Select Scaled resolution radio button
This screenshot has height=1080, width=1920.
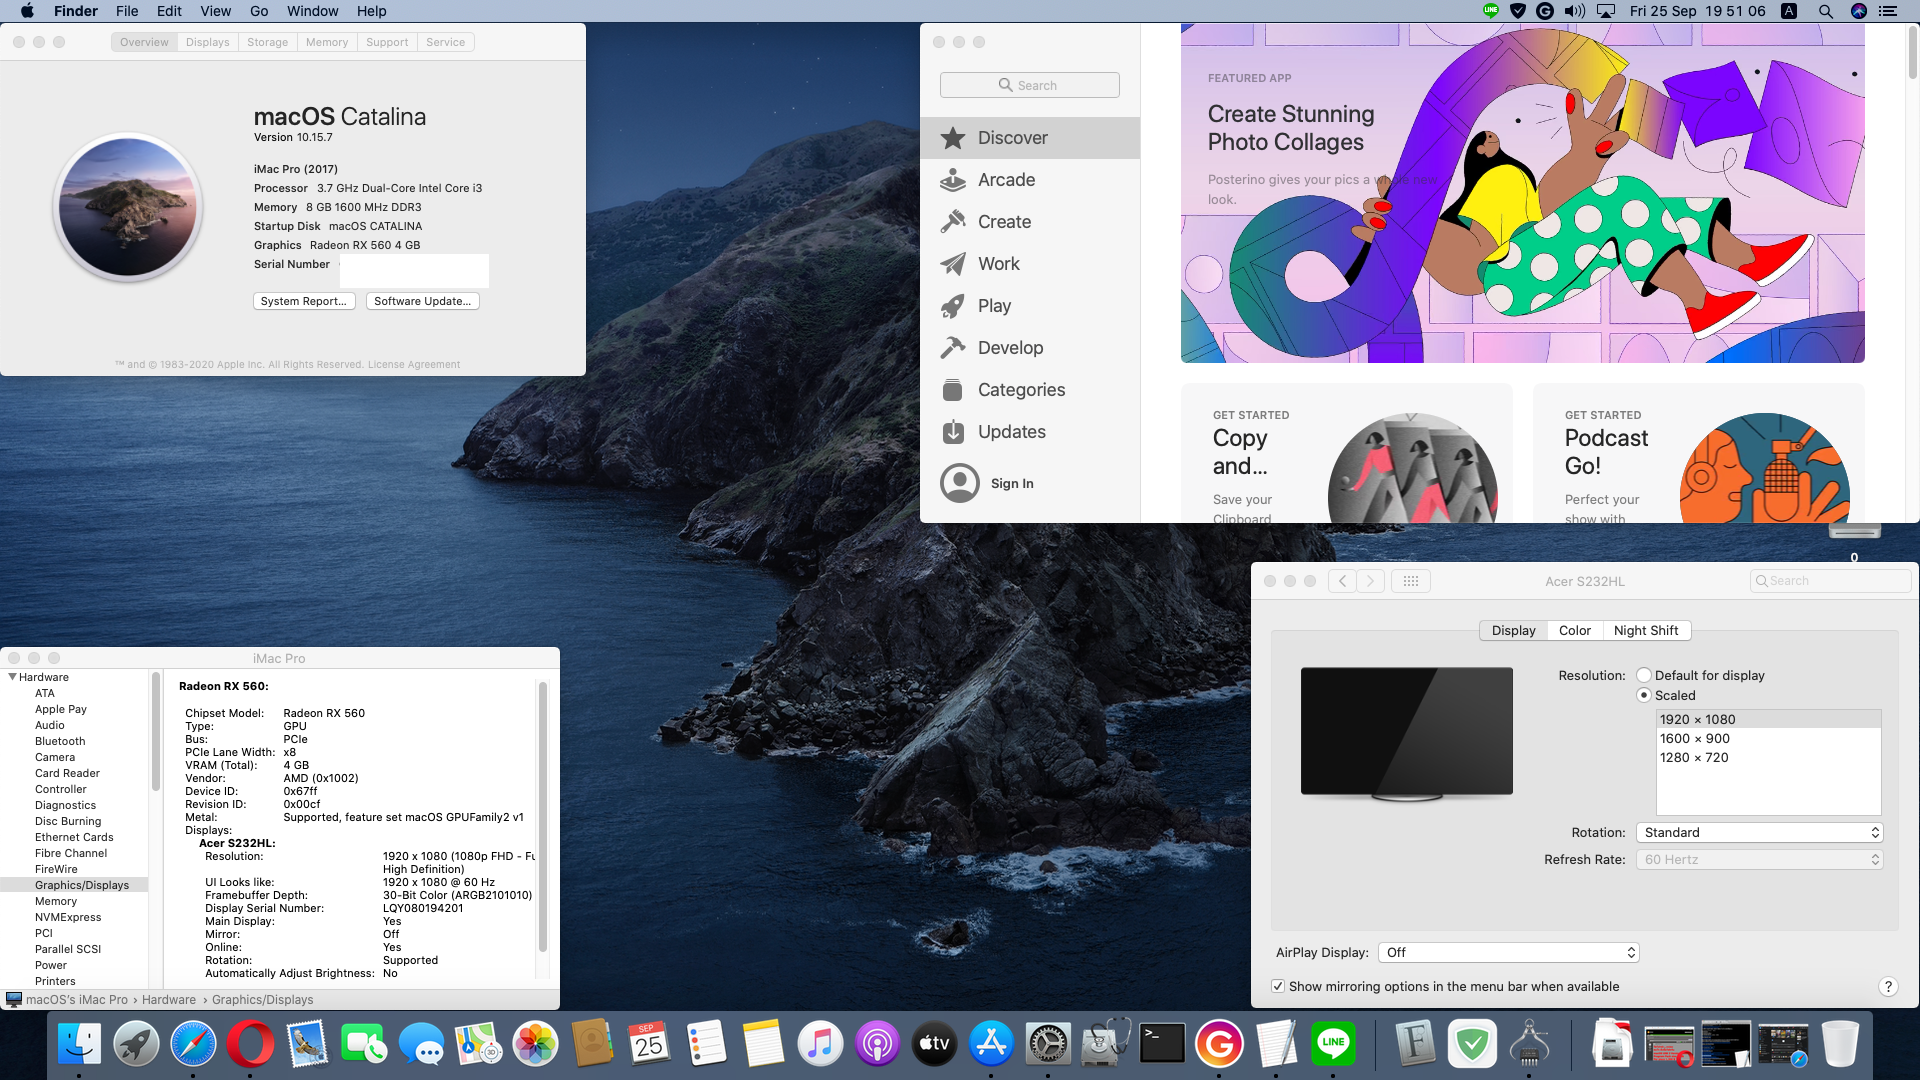coord(1644,695)
